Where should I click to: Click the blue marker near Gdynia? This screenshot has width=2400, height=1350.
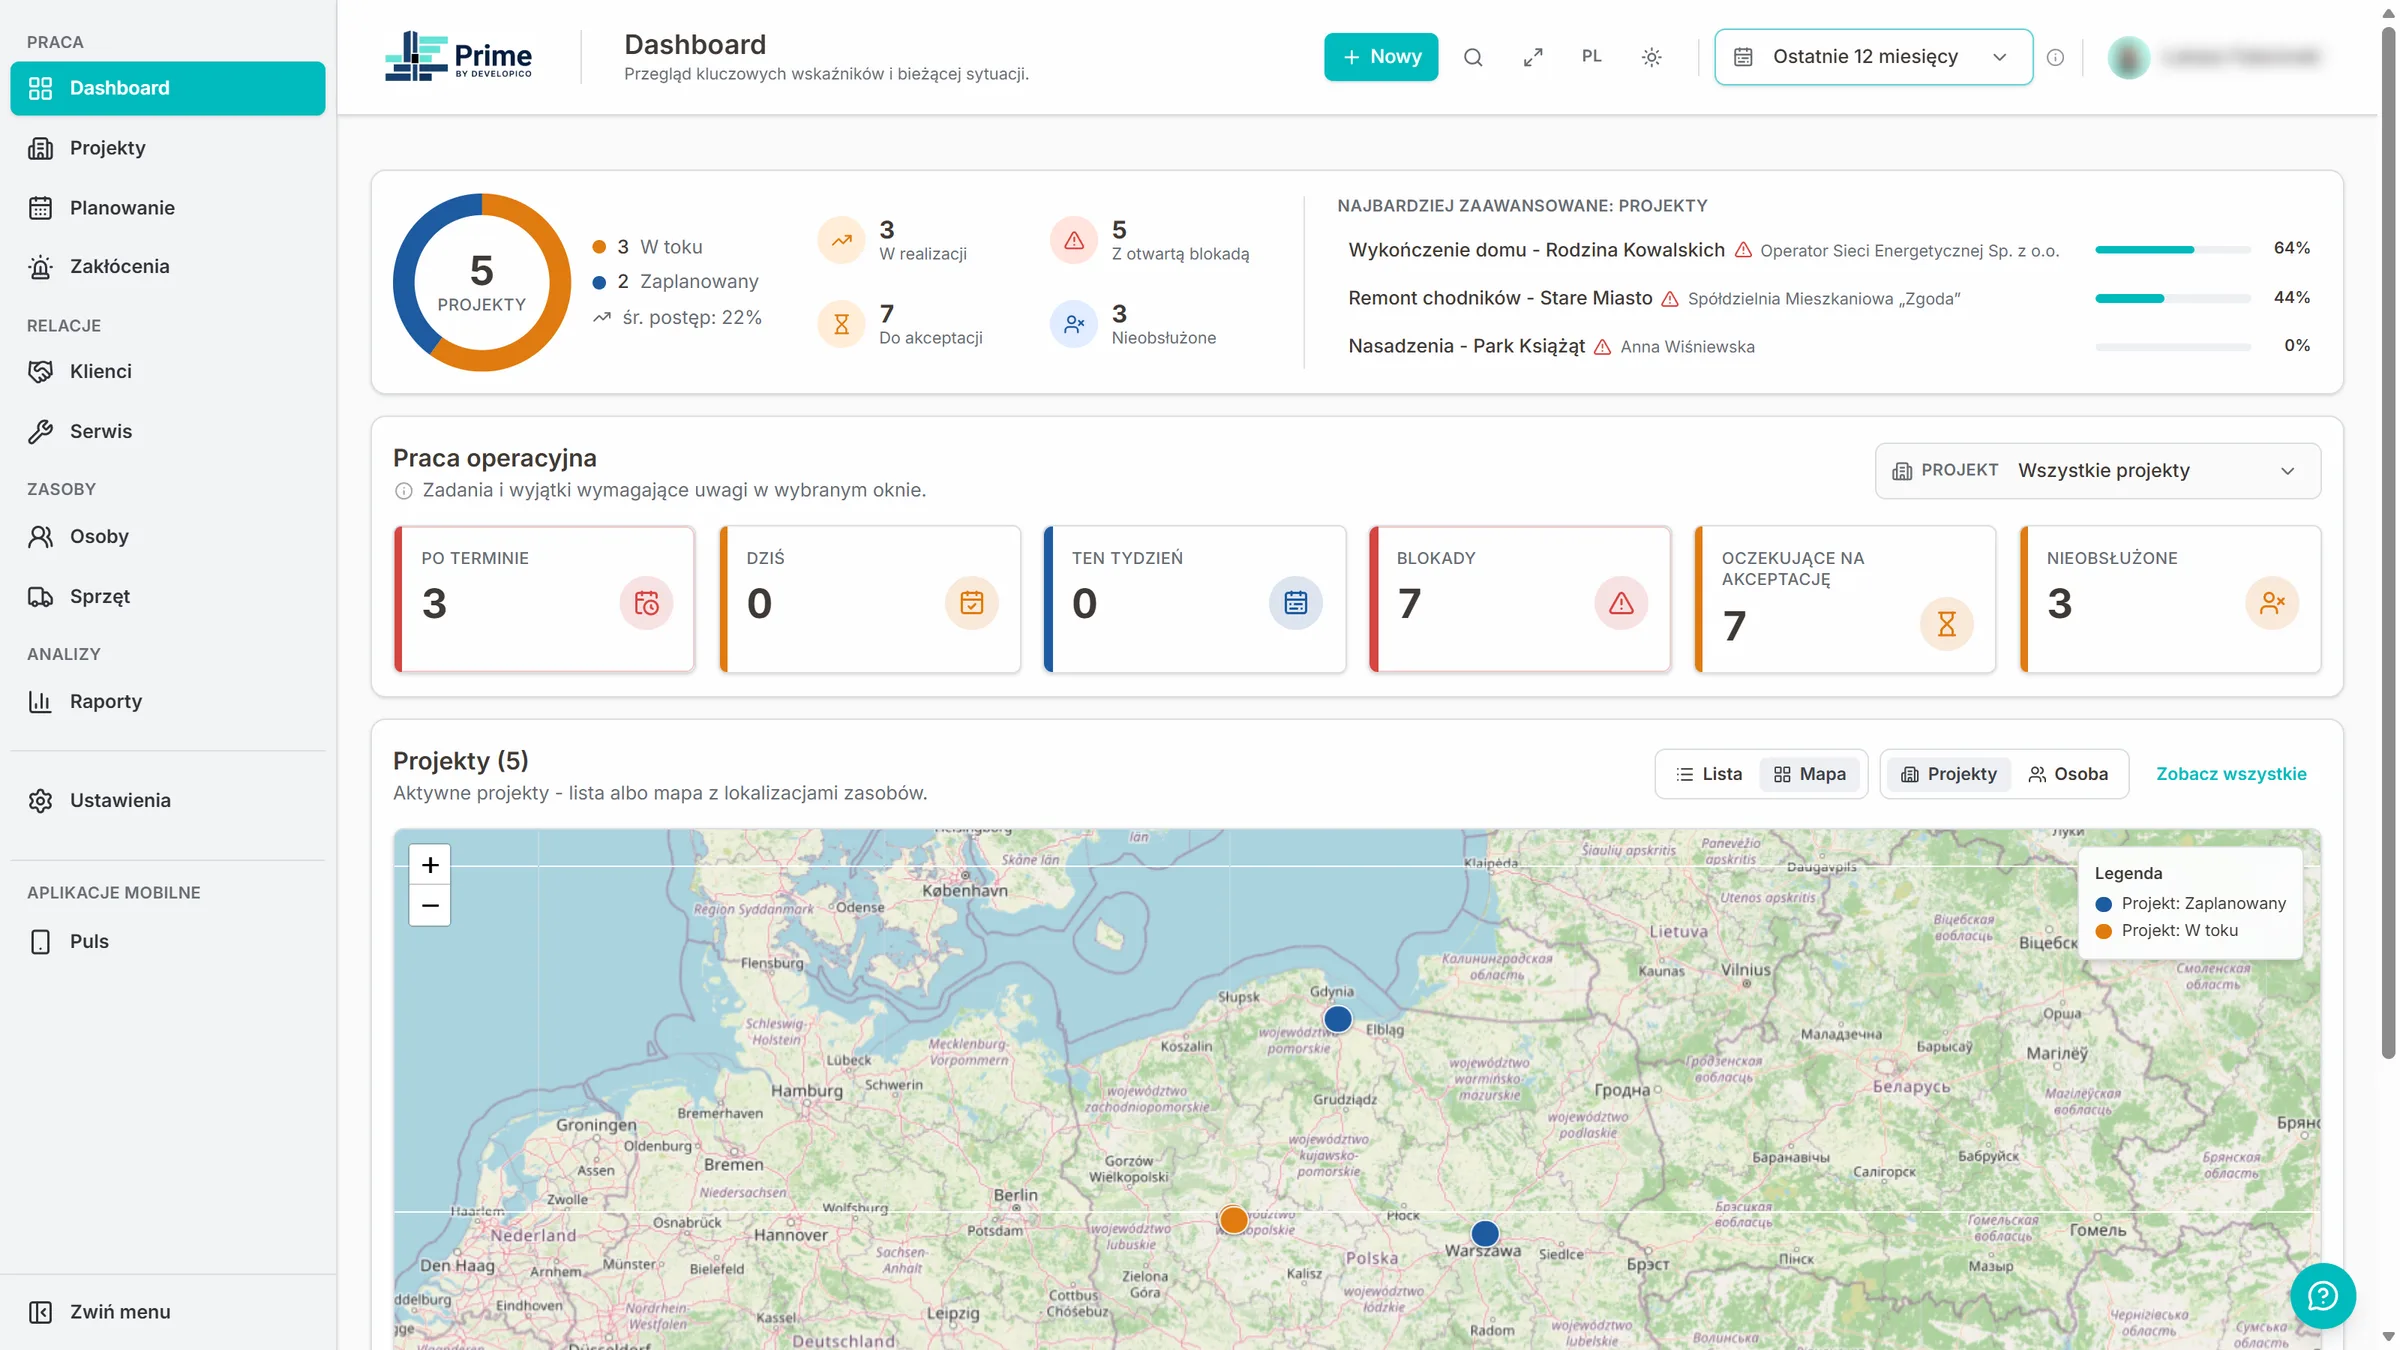(x=1338, y=1019)
